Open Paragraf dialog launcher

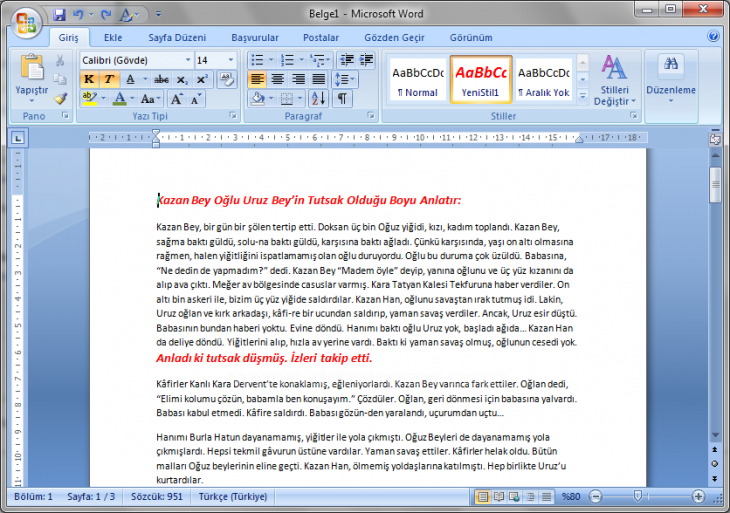pyautogui.click(x=371, y=115)
